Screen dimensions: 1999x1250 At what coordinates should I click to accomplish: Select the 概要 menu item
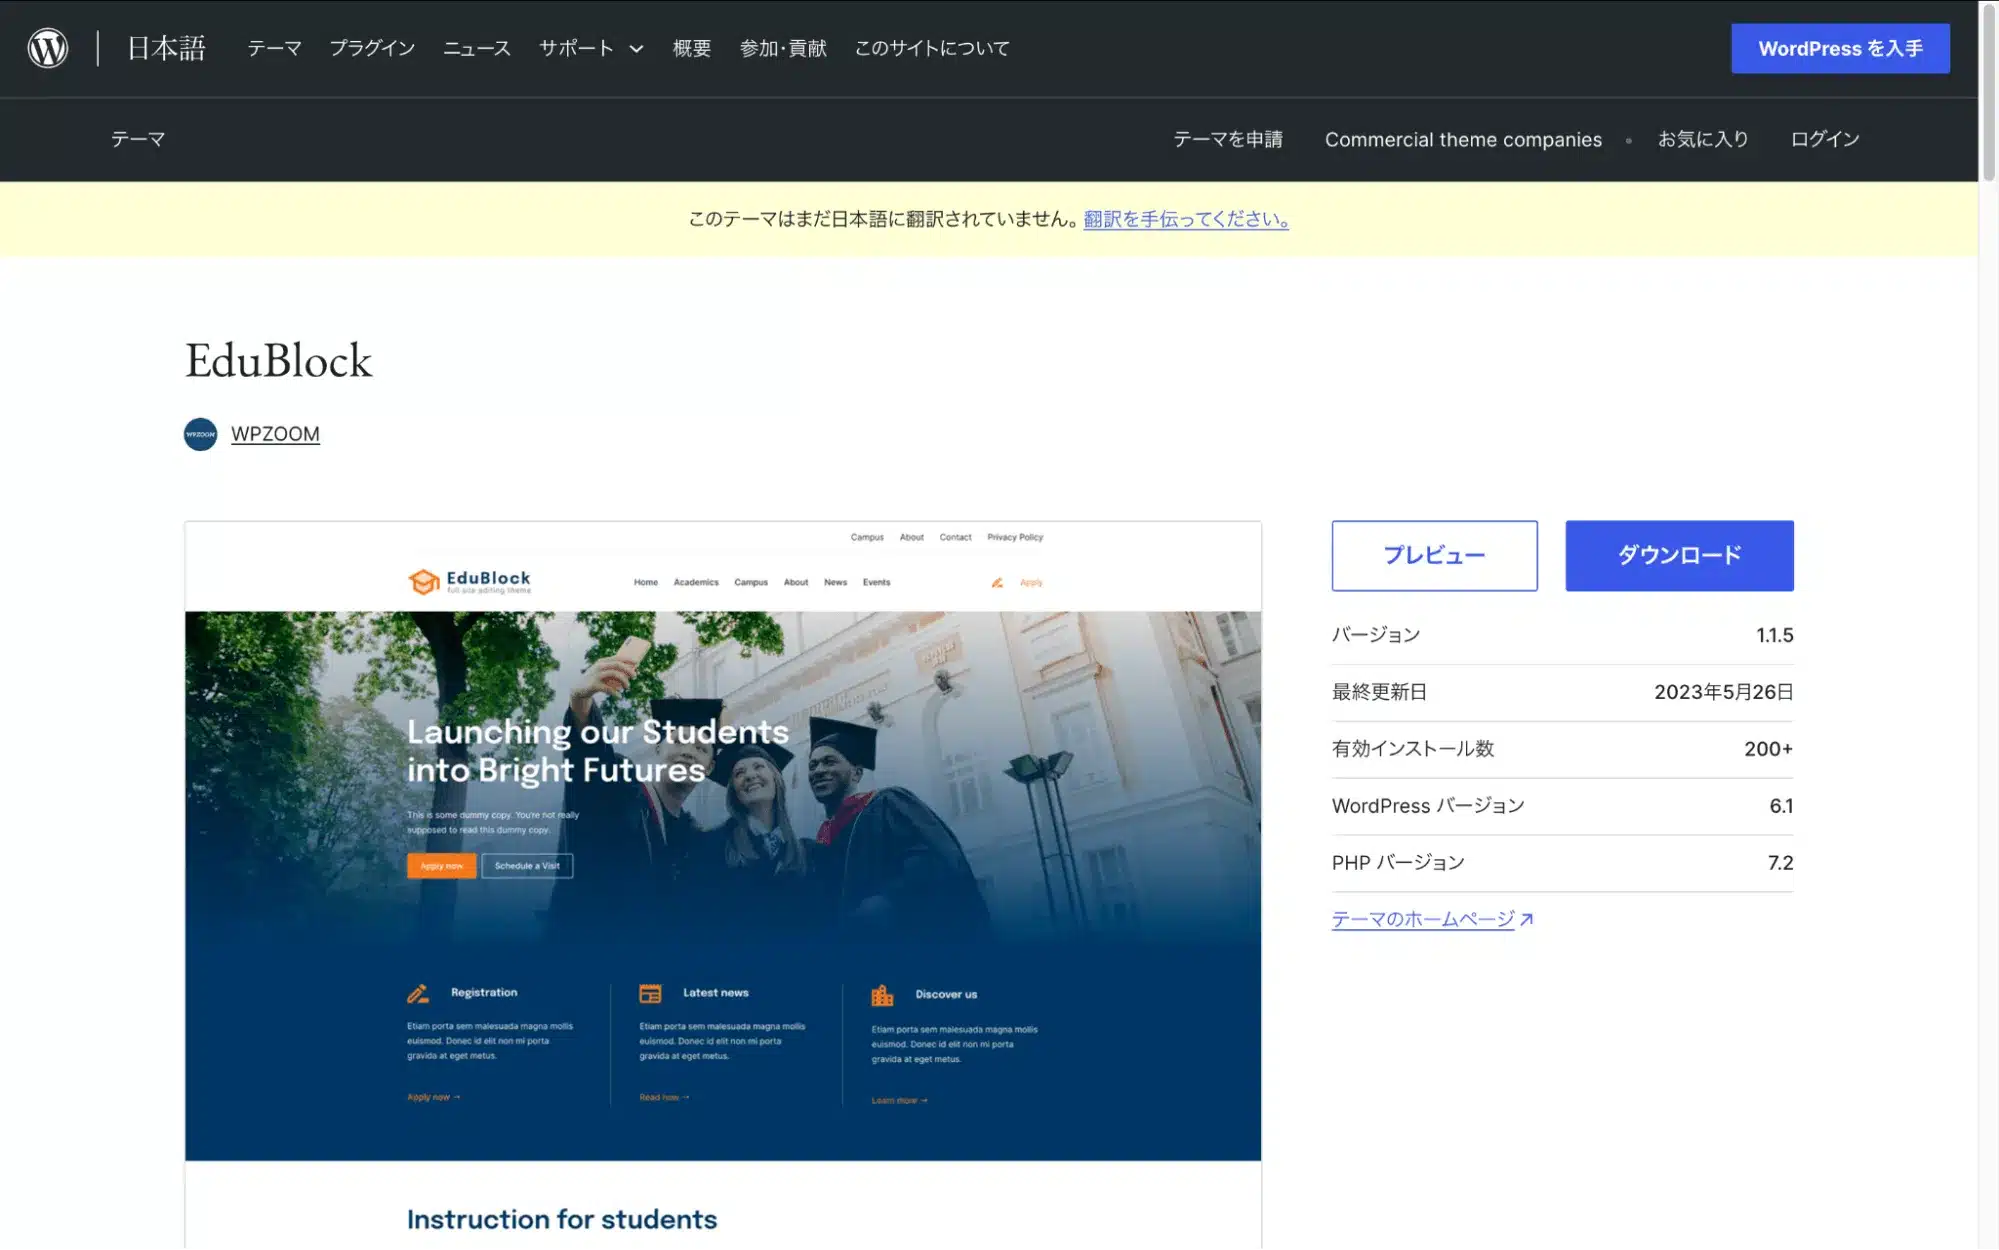coord(692,48)
